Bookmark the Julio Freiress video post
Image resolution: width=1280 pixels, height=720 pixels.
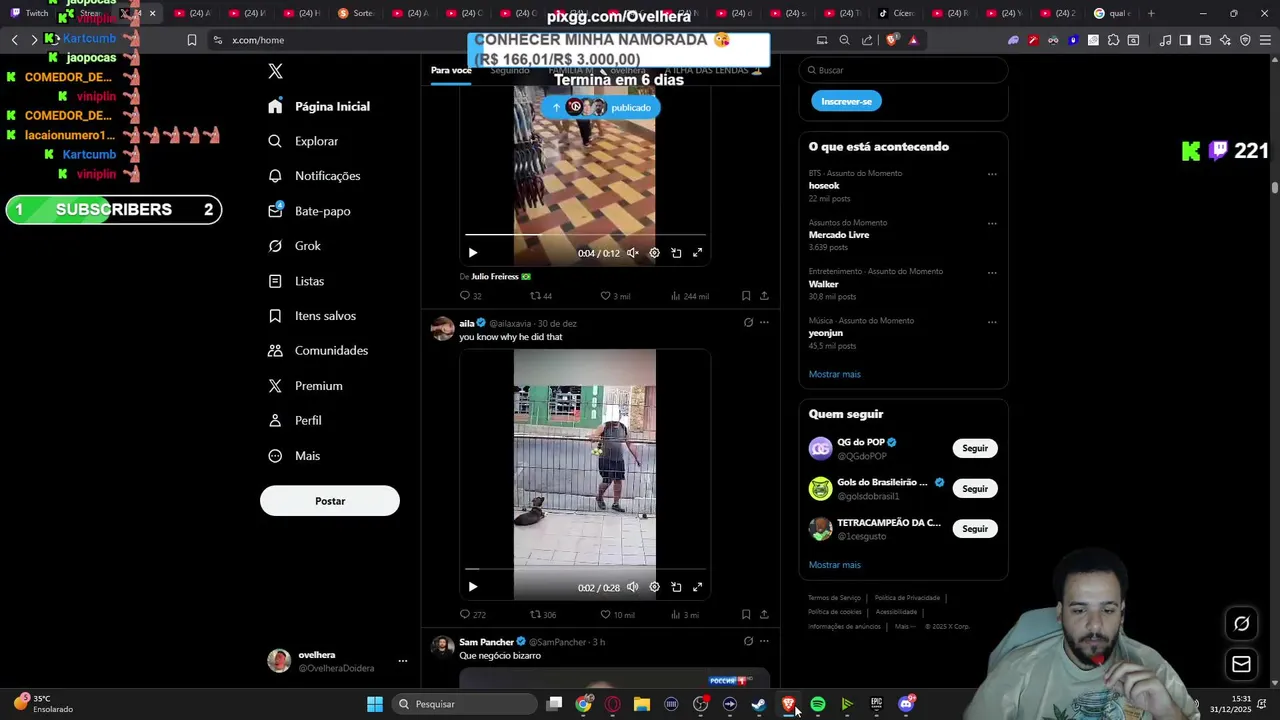click(746, 296)
